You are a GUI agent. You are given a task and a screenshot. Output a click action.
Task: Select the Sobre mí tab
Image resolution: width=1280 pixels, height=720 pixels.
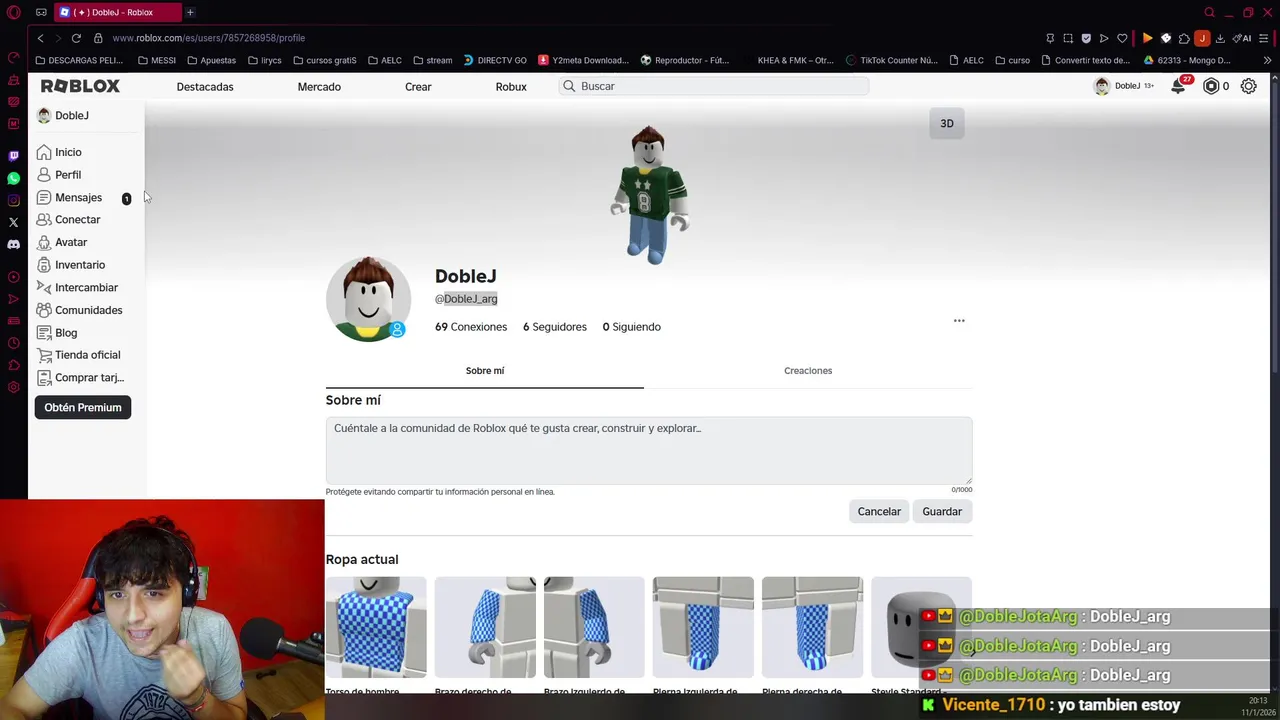pos(485,371)
